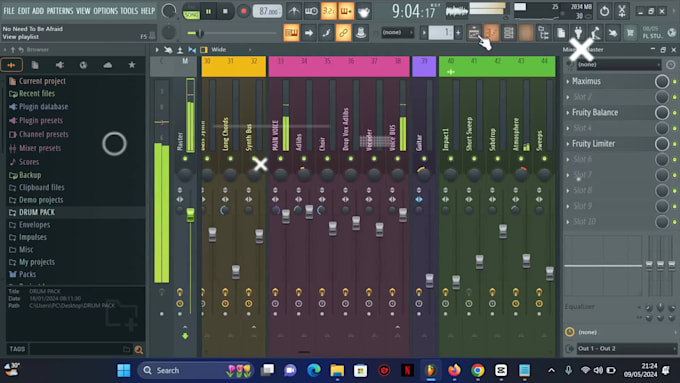Viewport: 680px width, 383px height.
Task: Click the Guitar track volume fader
Action: (429, 280)
